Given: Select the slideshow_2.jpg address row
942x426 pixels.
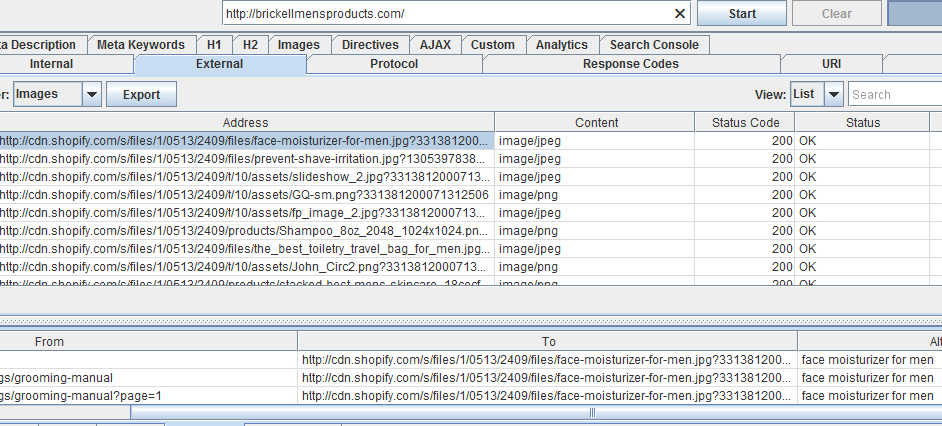Looking at the screenshot, I should [x=246, y=177].
